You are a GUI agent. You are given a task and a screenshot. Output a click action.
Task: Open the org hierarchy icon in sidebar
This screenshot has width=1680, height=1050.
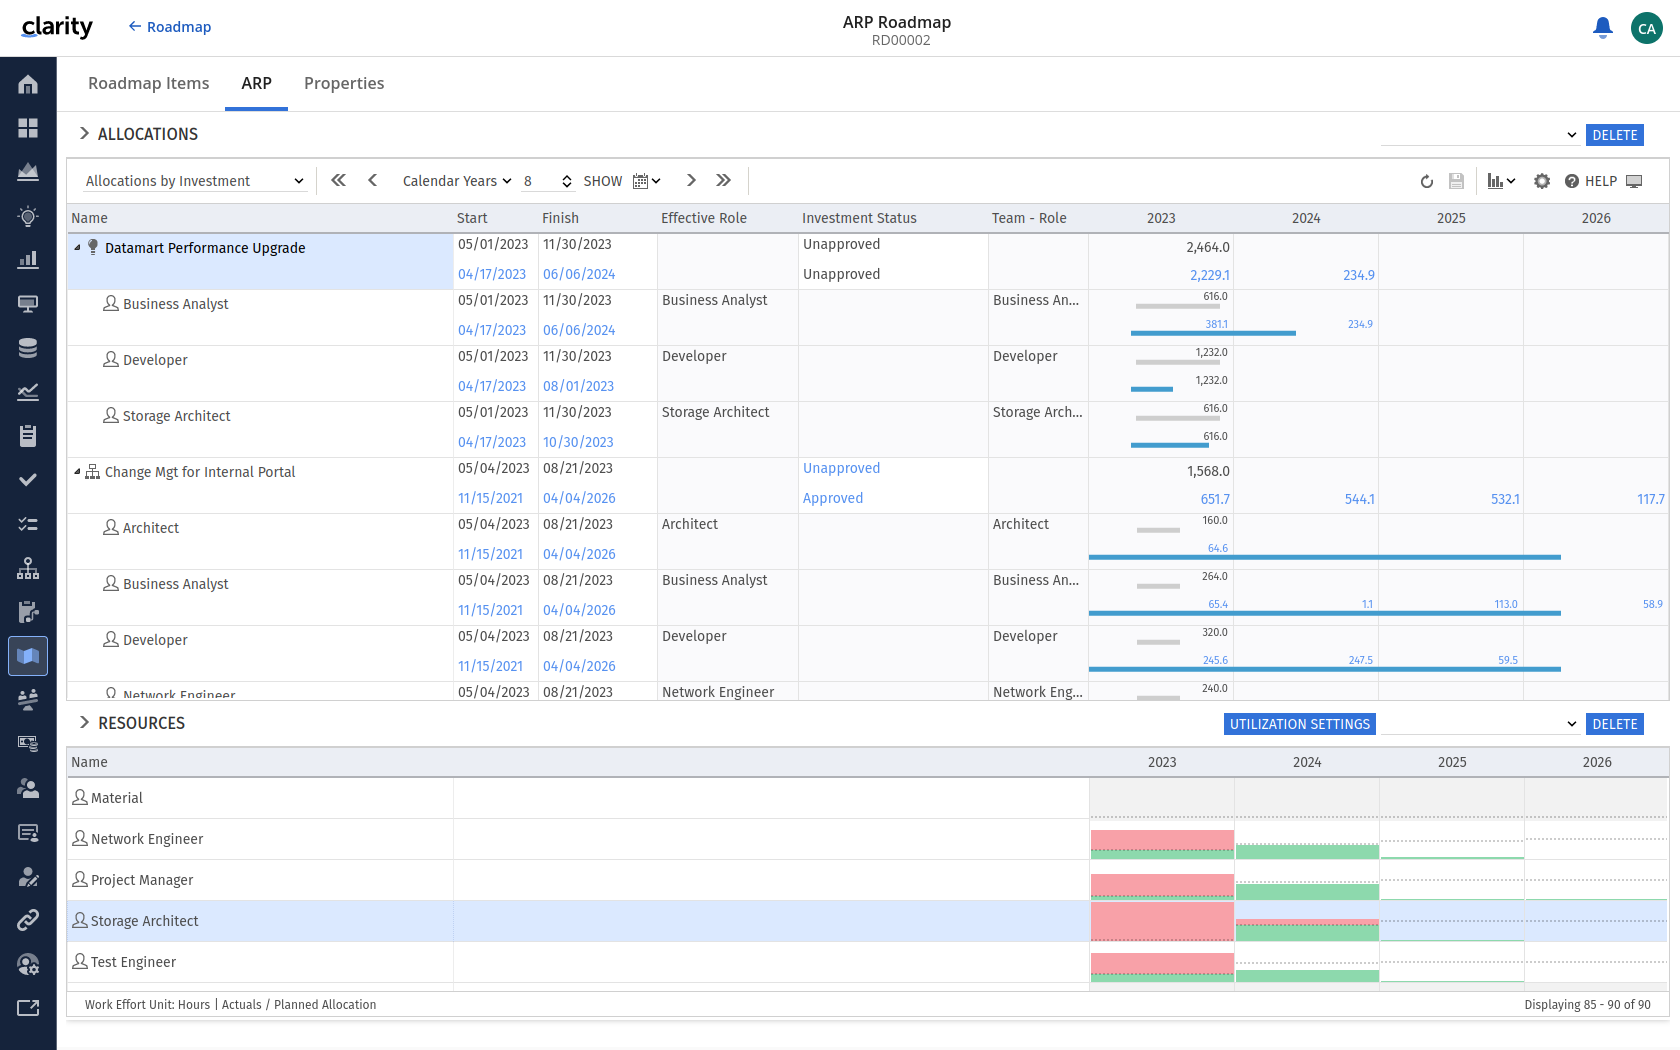(28, 568)
